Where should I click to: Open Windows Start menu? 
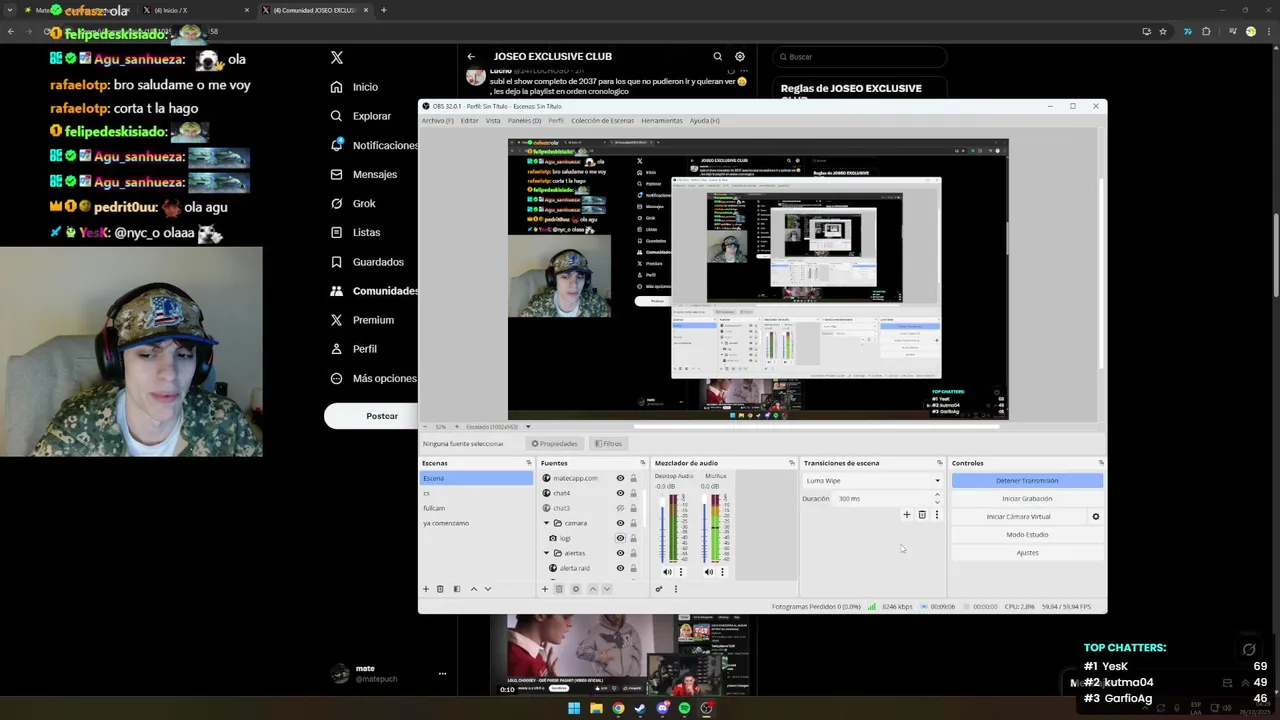(x=574, y=708)
